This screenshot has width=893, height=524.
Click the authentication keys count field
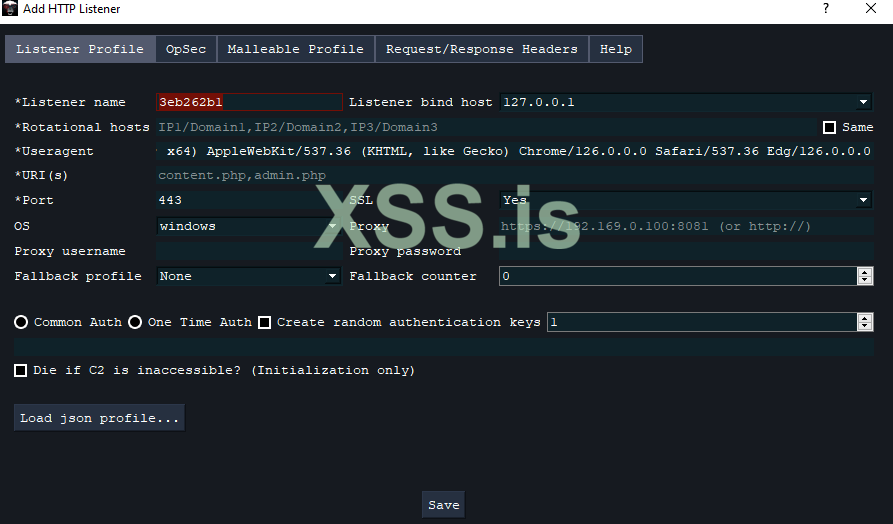702,322
